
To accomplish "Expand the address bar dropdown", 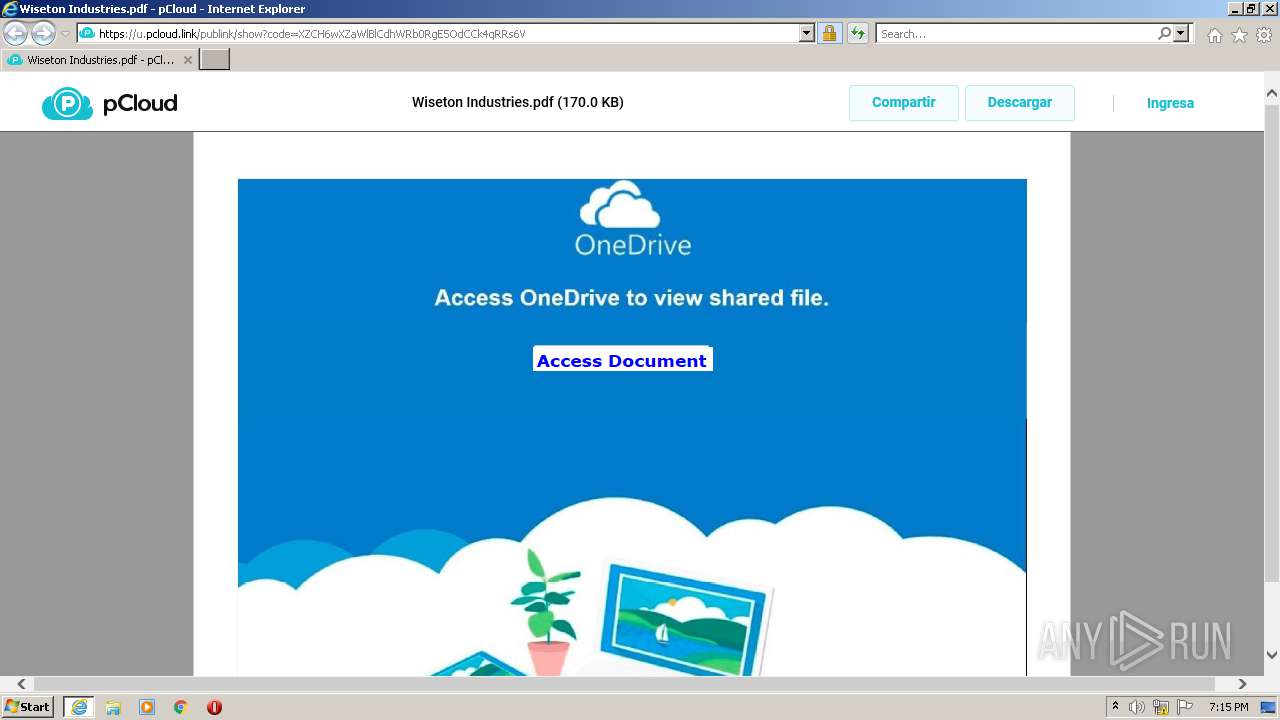I will click(x=807, y=34).
